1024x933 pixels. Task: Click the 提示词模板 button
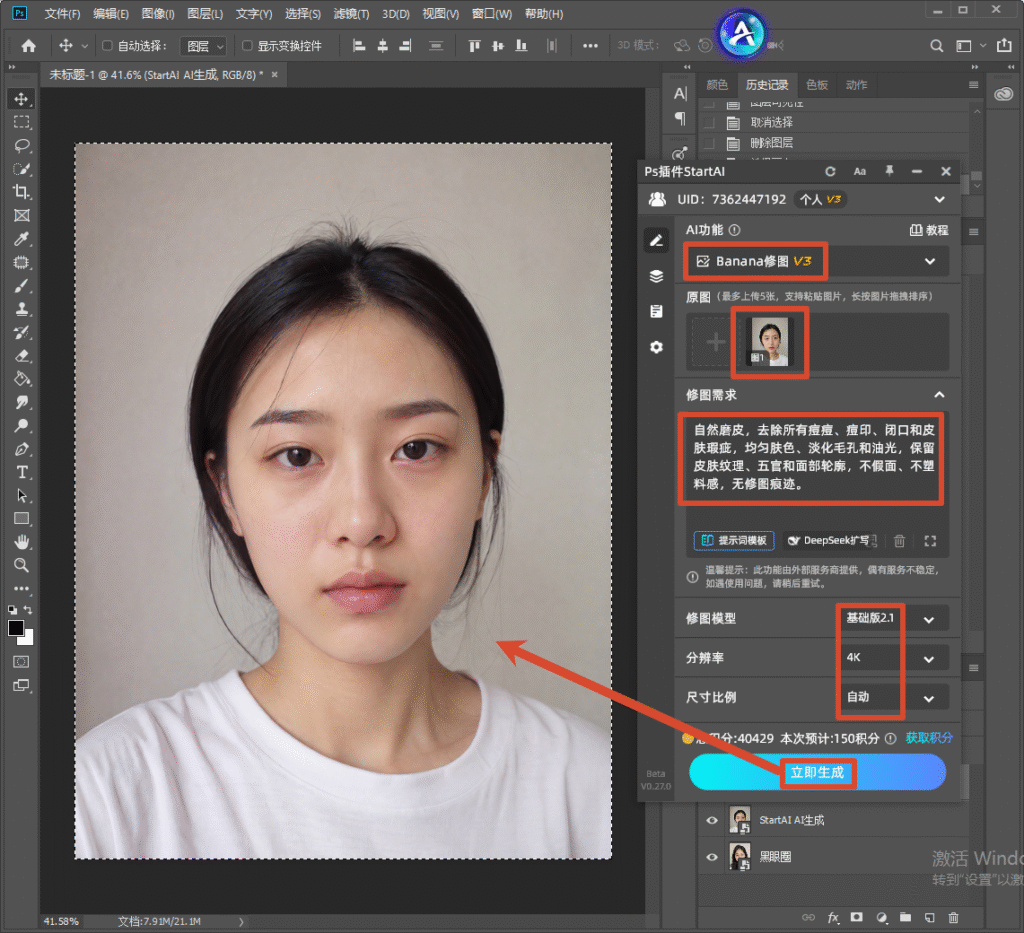[x=734, y=541]
